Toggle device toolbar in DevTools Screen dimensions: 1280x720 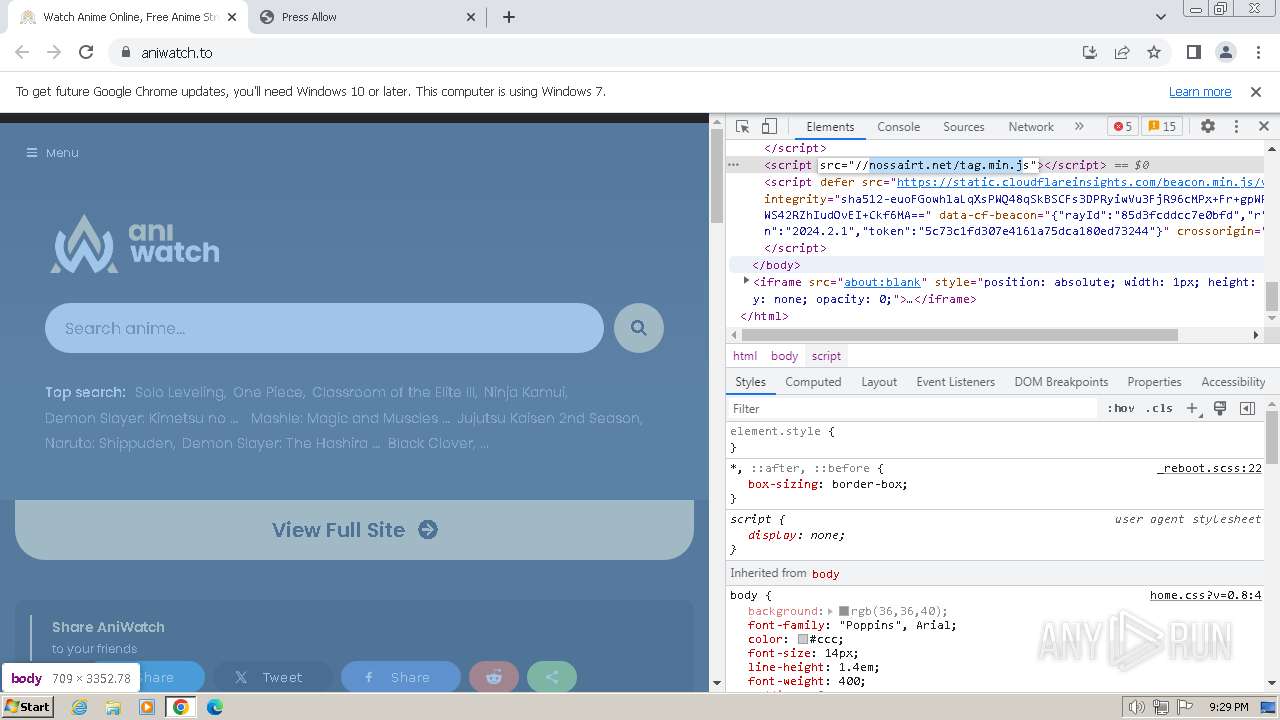[x=769, y=127]
